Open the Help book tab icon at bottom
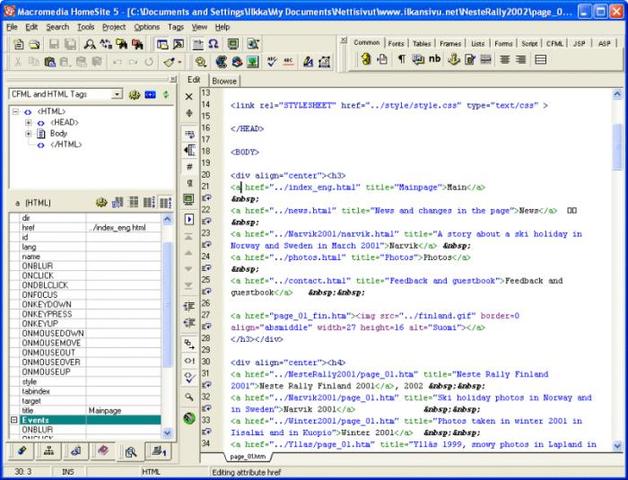 [103, 451]
